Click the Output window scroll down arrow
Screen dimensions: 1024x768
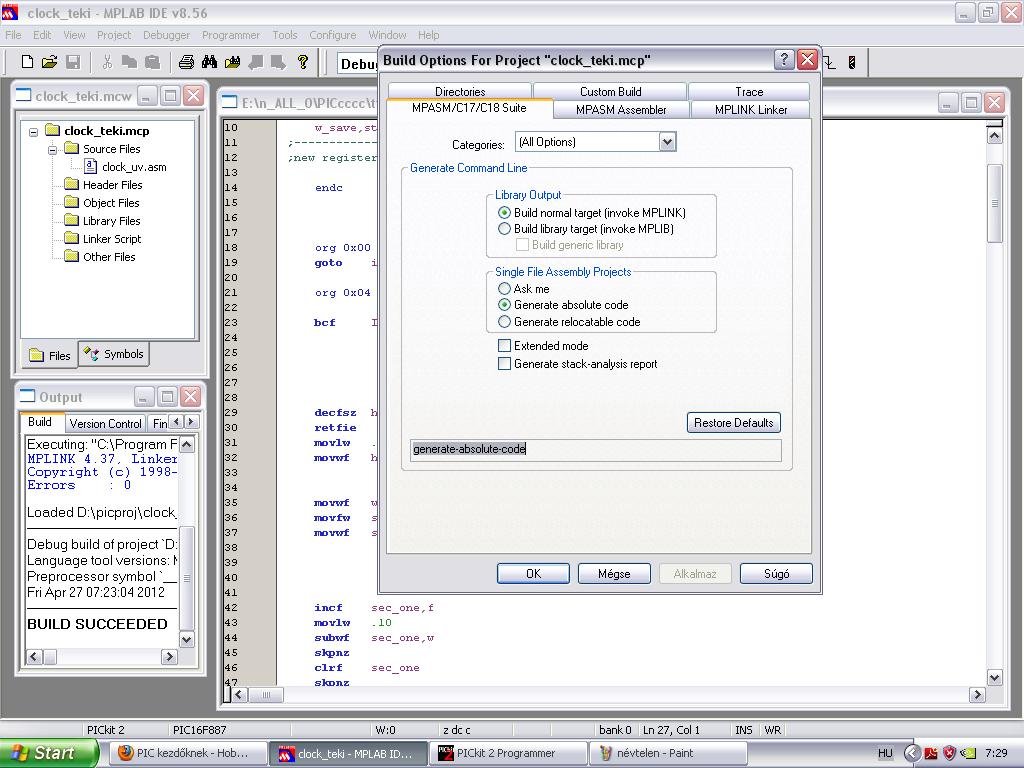click(186, 639)
